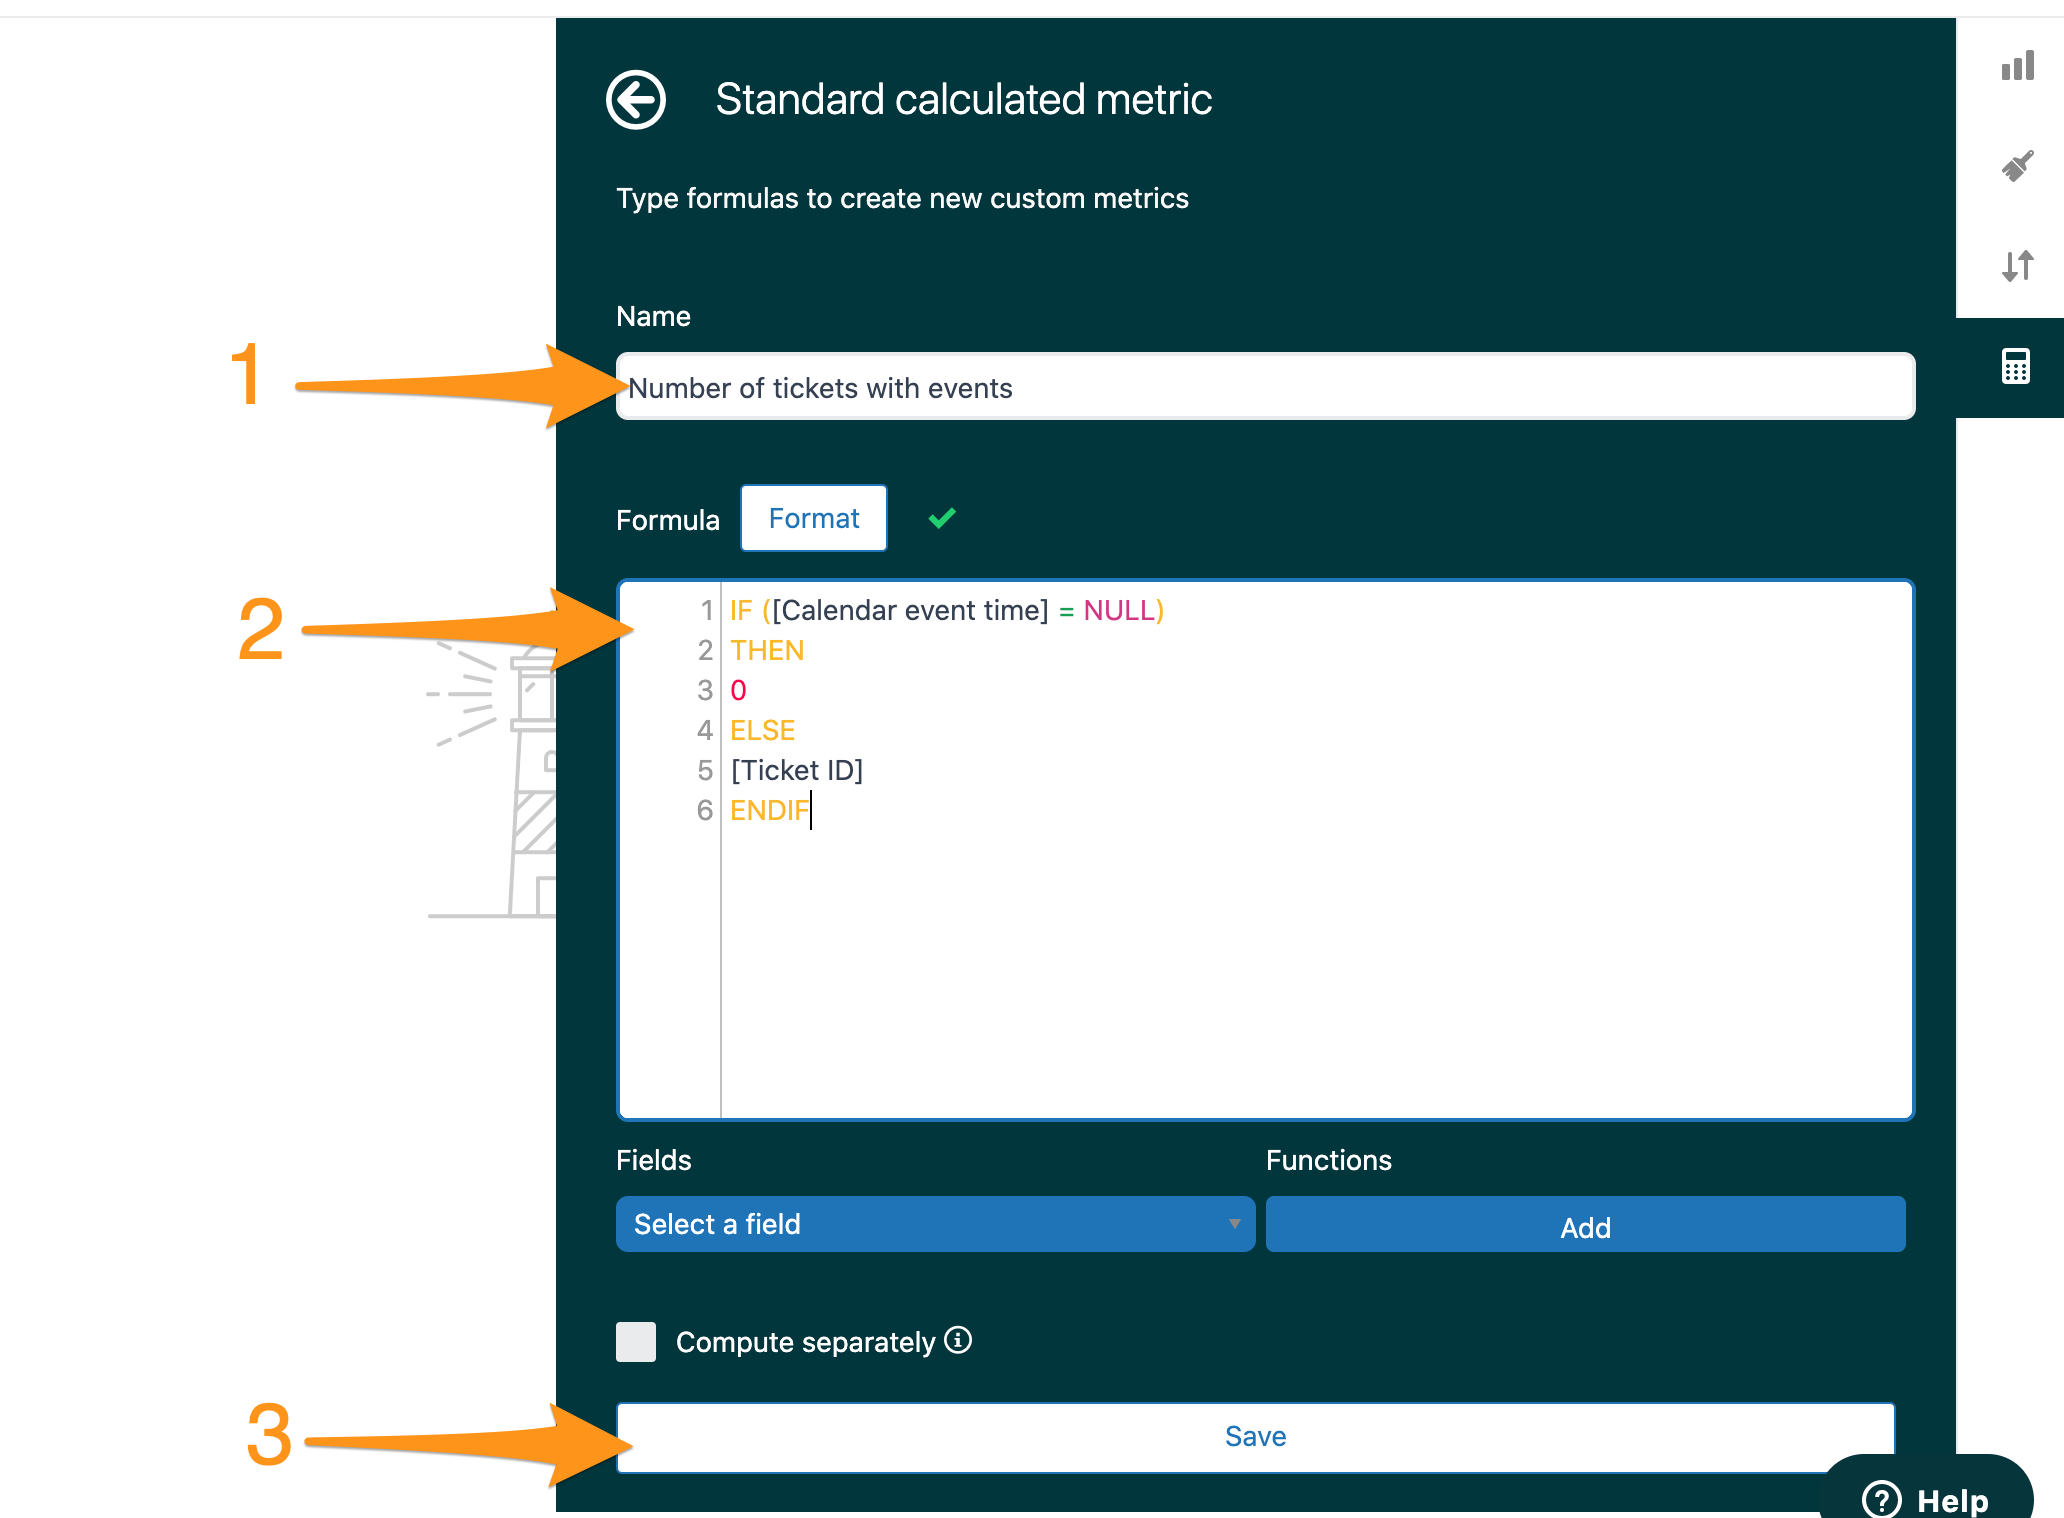Screen dimensions: 2064x1518
Task: Click the Add functions button
Action: point(1585,1225)
